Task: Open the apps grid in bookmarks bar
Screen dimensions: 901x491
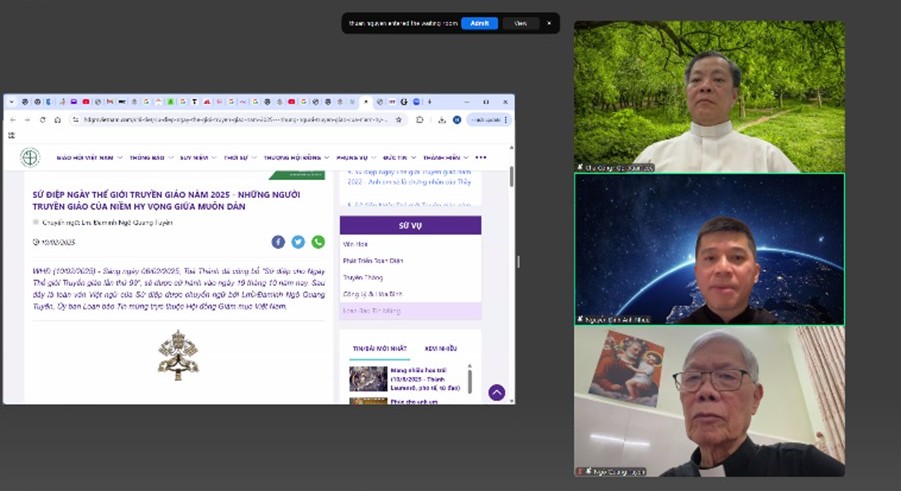Action: pos(11,135)
